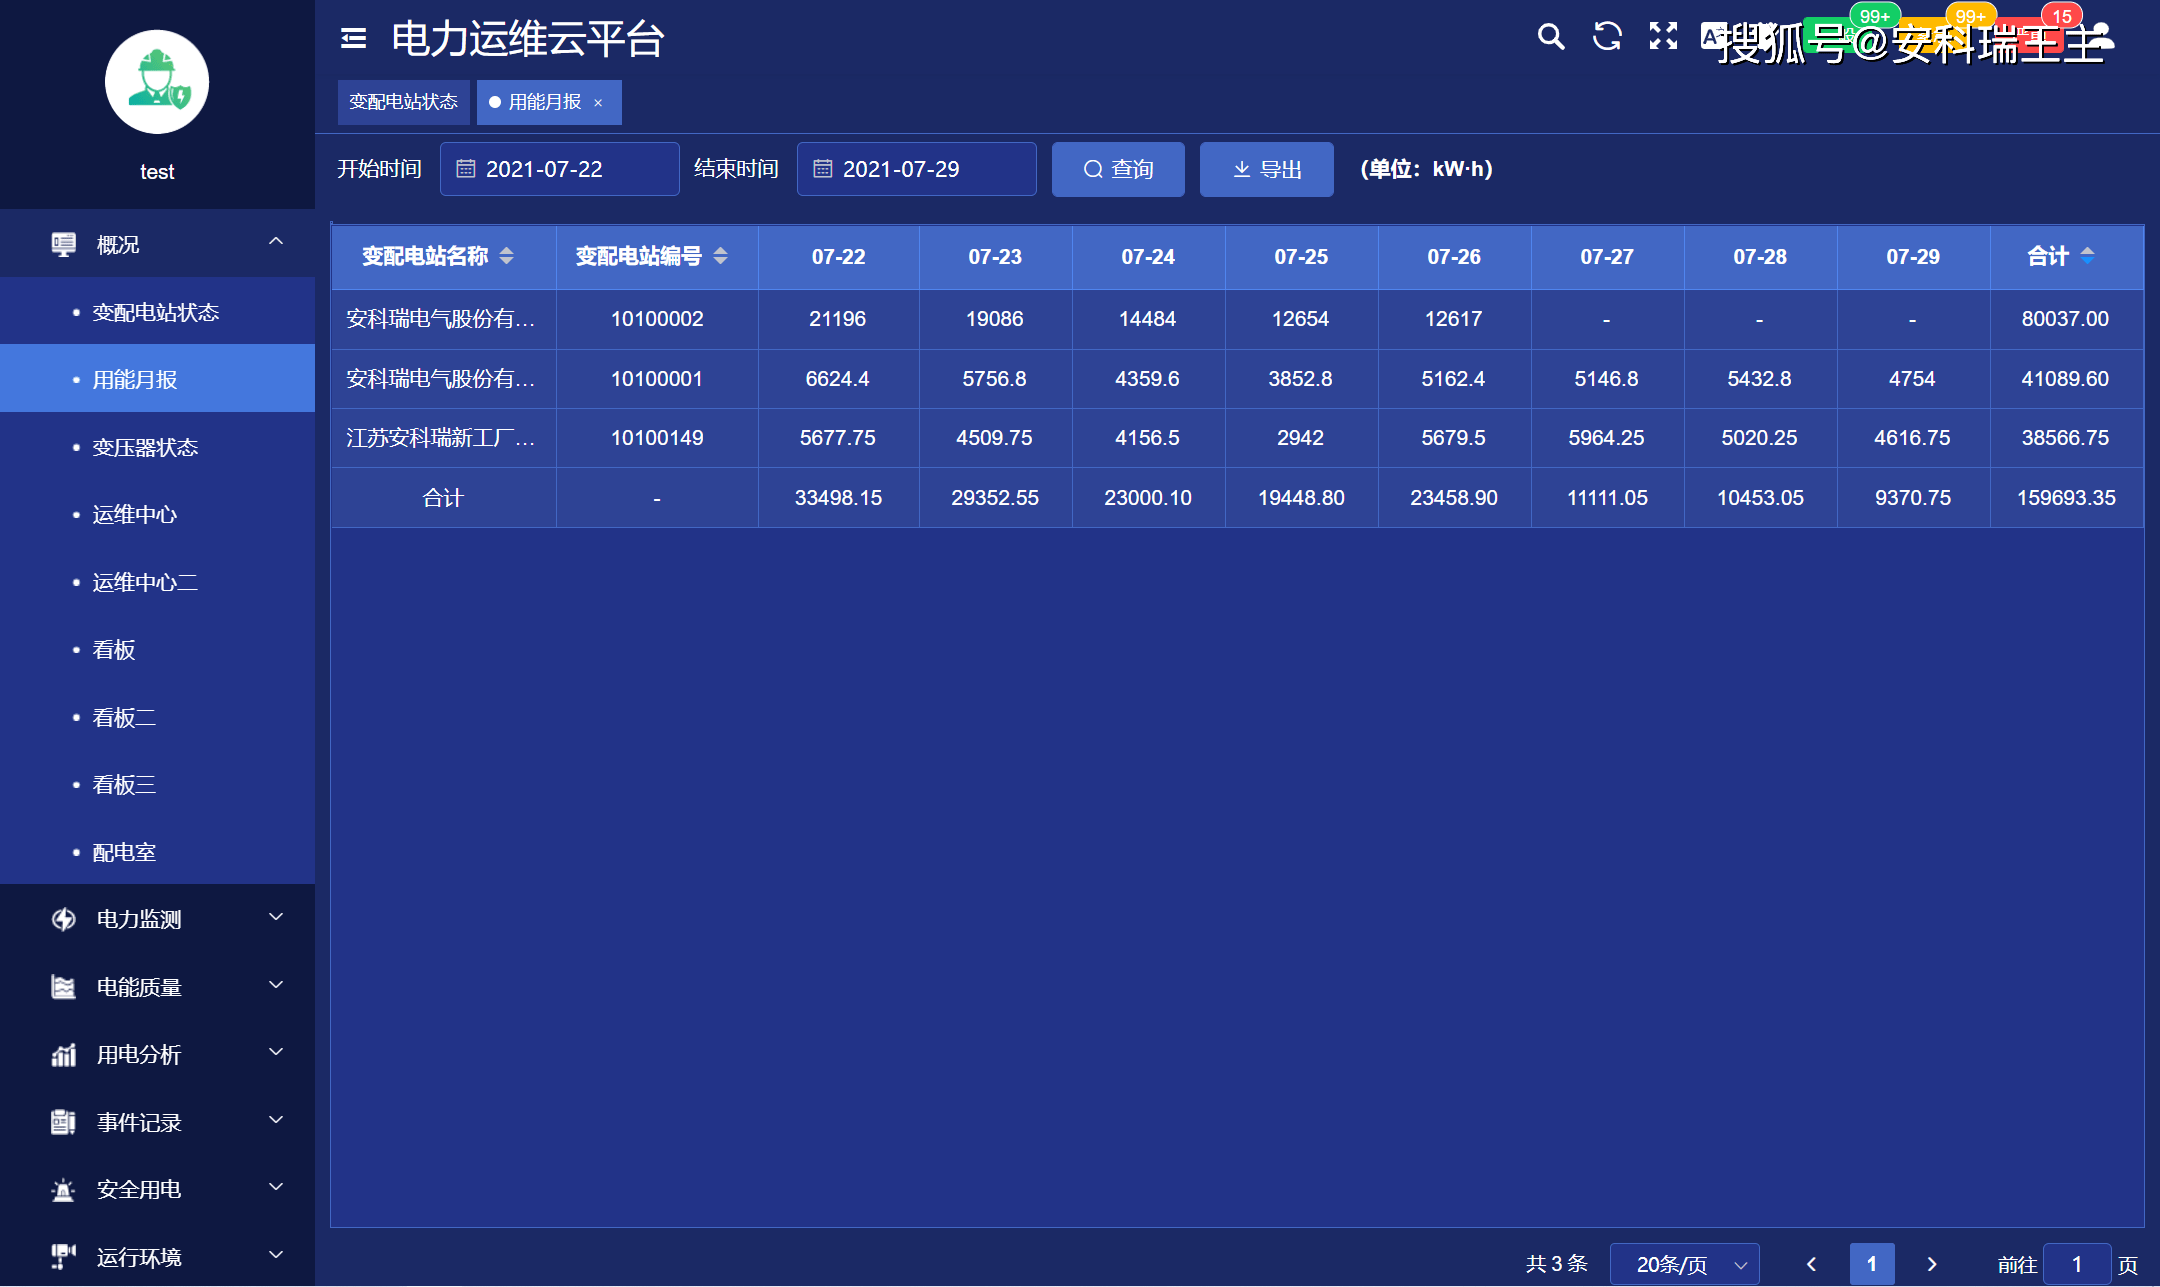
Task: Click the start date field 2021-07-22
Action: (x=559, y=169)
